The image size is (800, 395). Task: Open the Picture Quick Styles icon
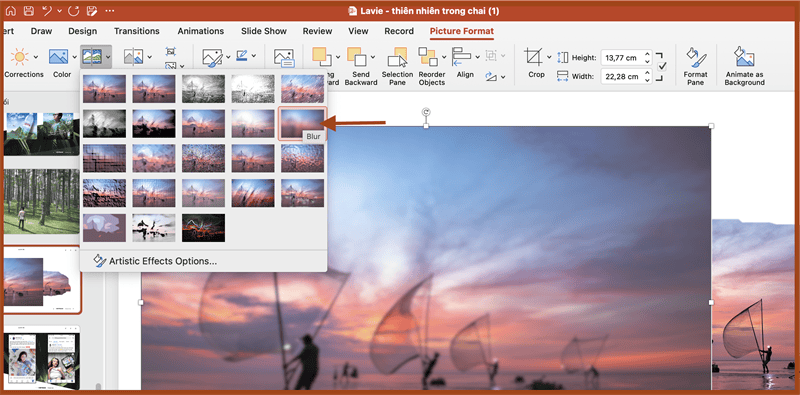[x=213, y=57]
